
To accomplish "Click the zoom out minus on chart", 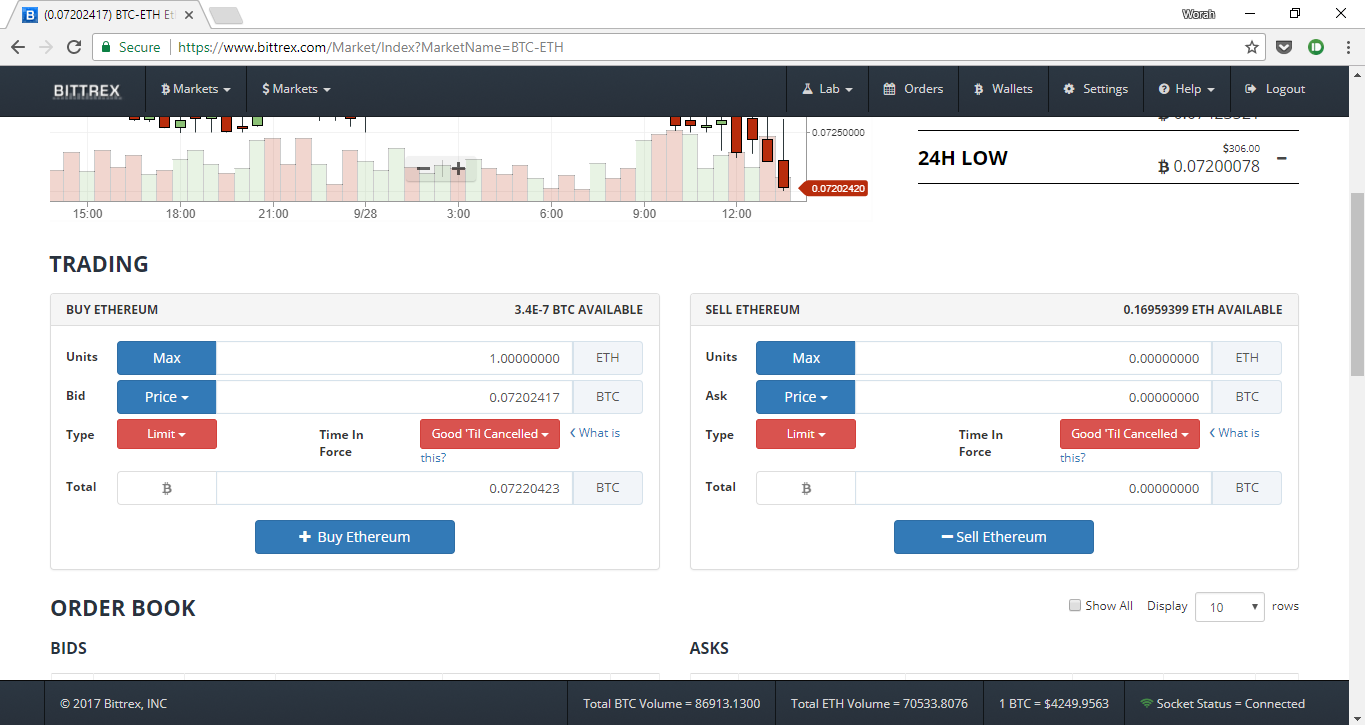I will tap(423, 169).
